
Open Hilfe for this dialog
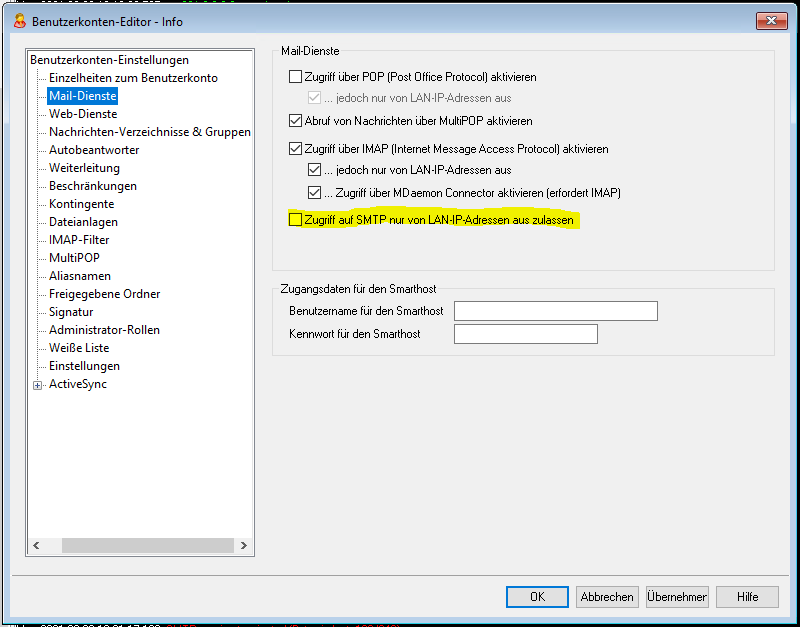pyautogui.click(x=747, y=597)
